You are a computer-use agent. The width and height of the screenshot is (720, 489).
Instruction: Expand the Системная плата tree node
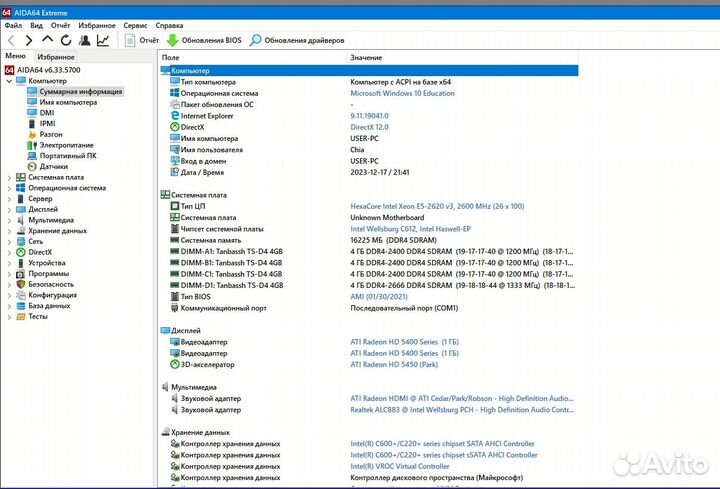point(9,177)
